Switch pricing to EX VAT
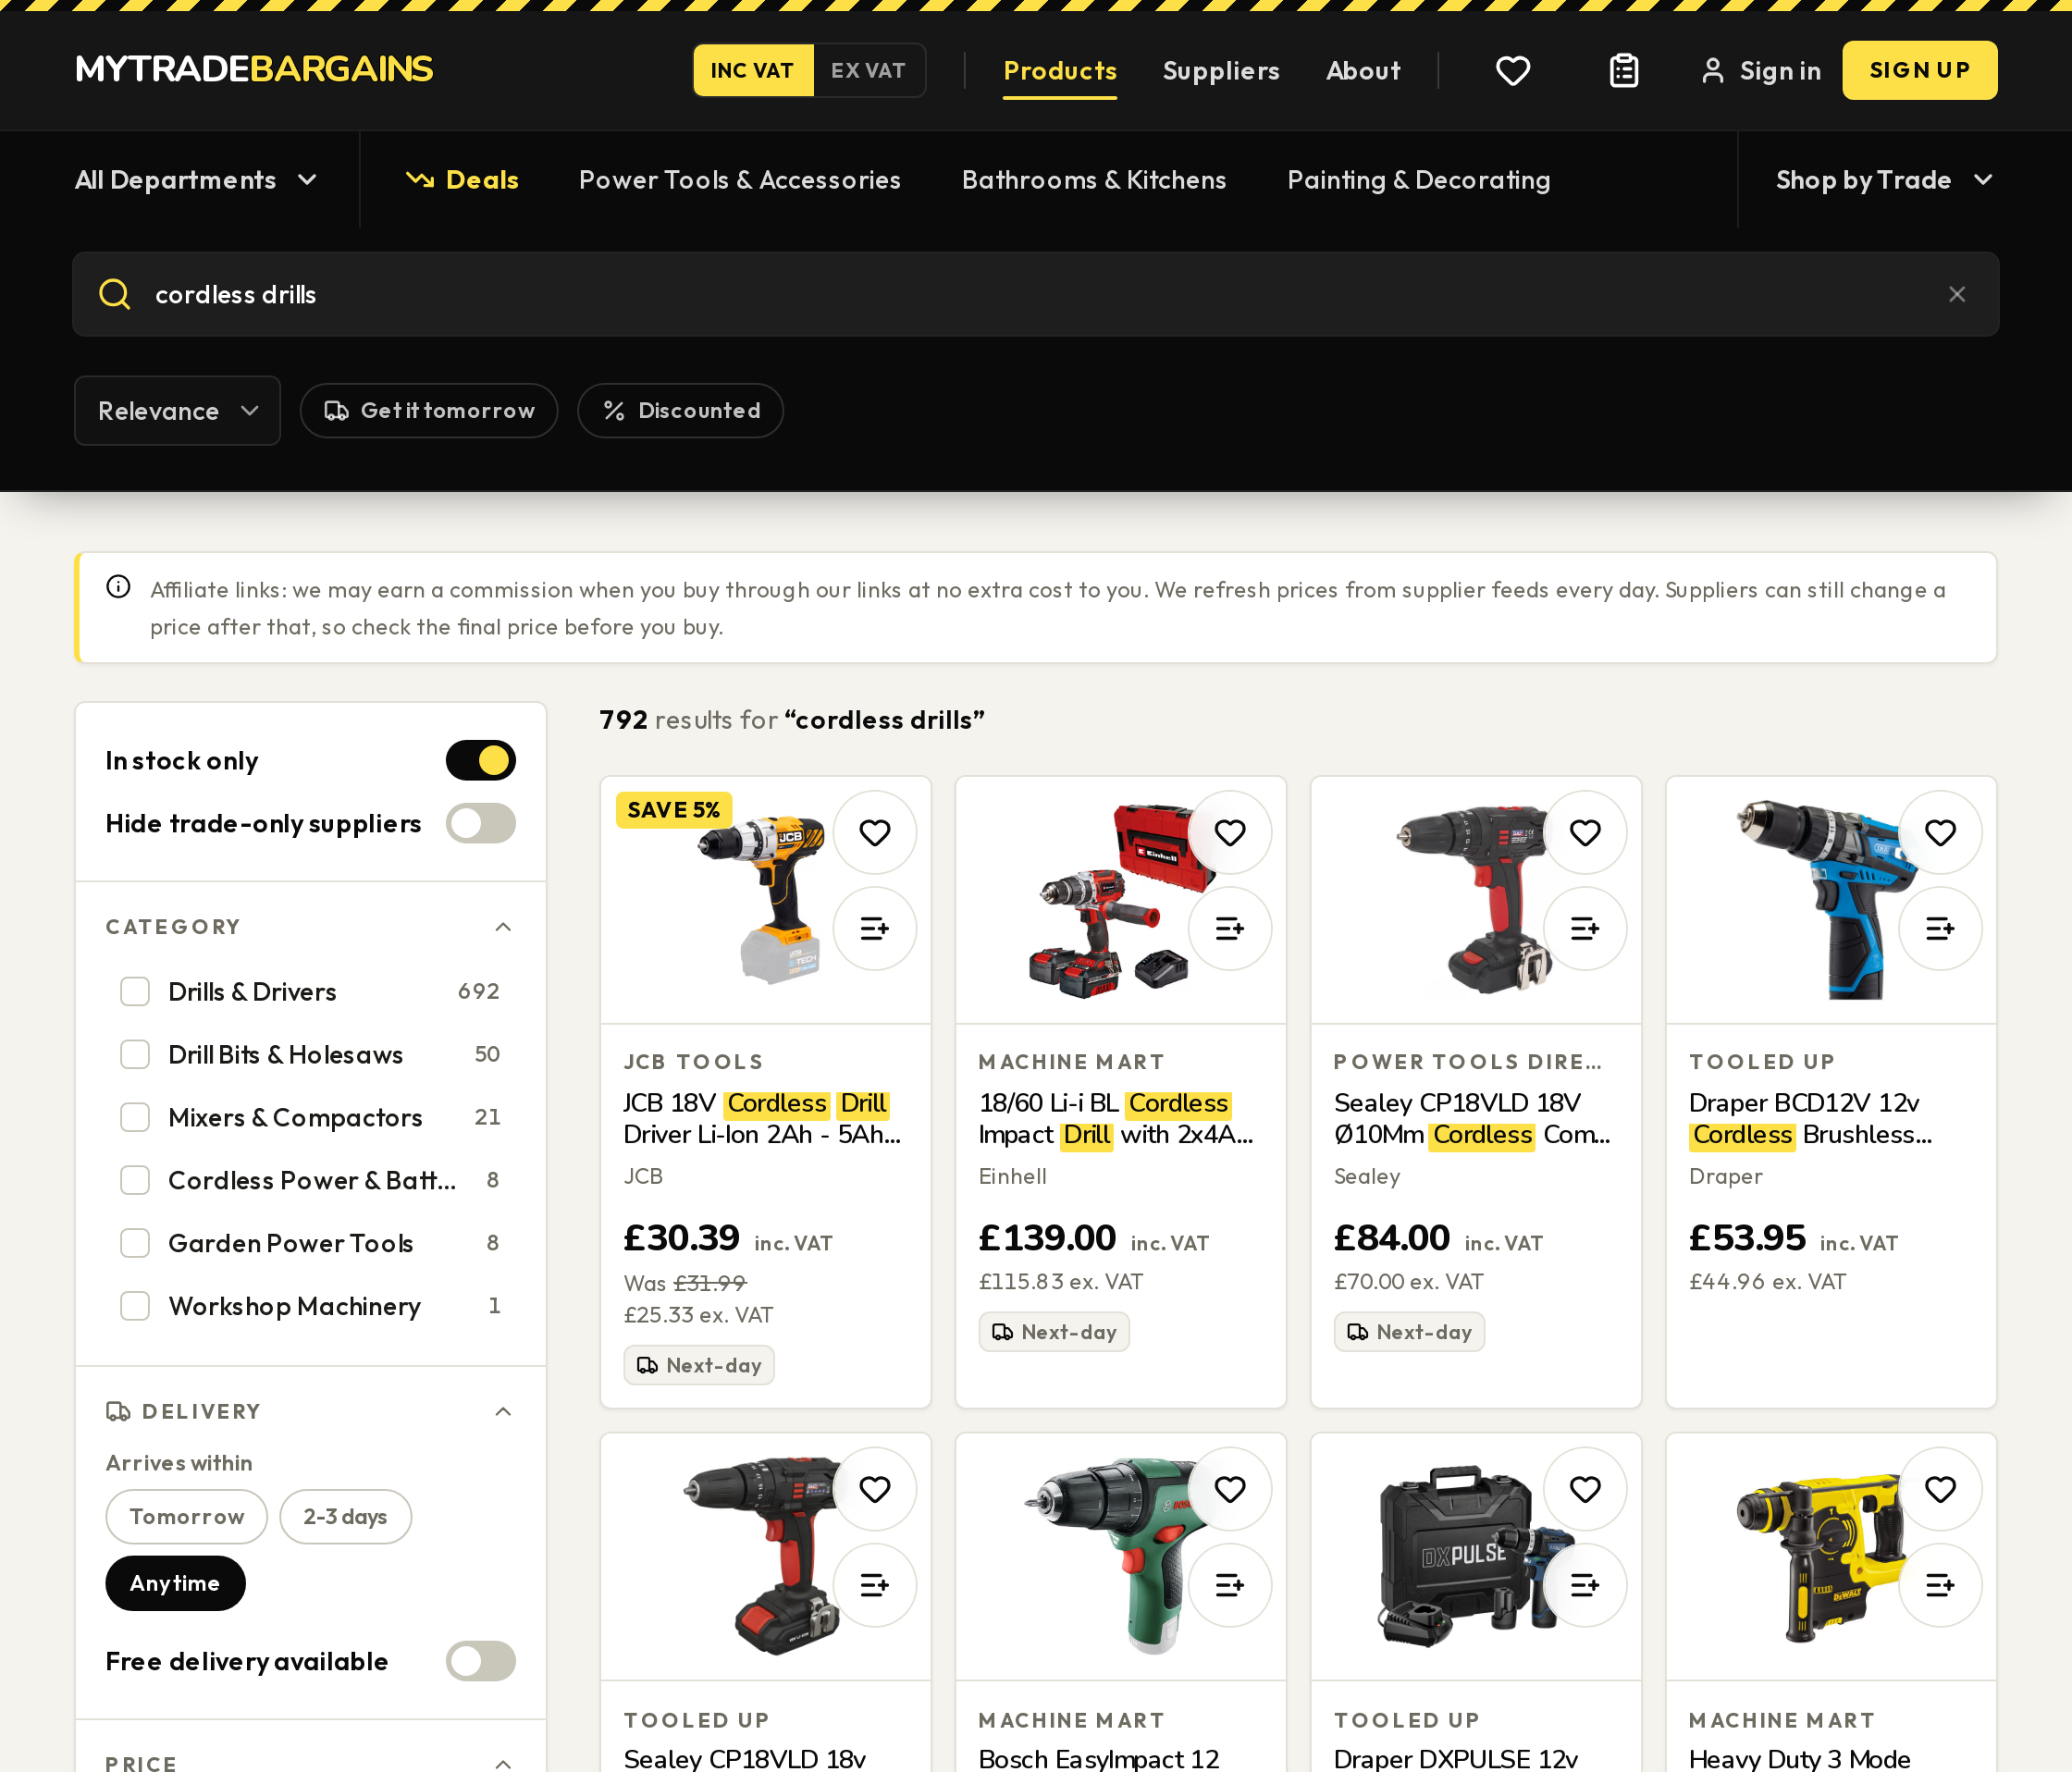This screenshot has width=2072, height=1772. click(x=868, y=70)
